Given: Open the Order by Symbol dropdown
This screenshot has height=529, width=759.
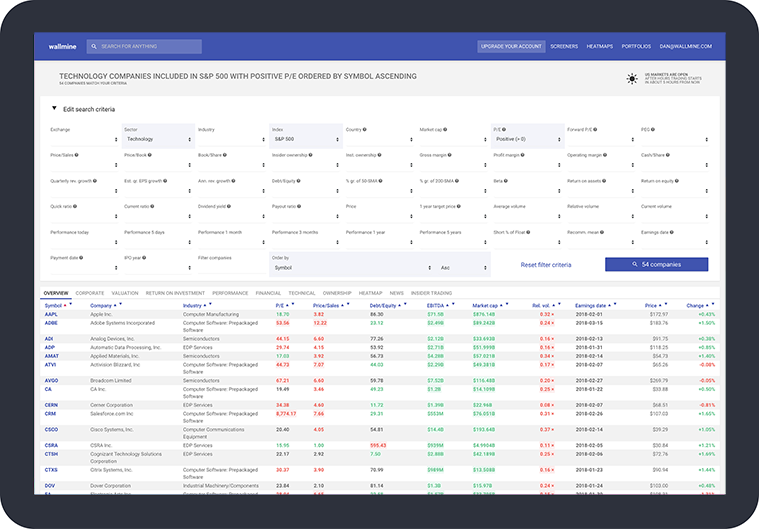Looking at the screenshot, I should pyautogui.click(x=352, y=268).
